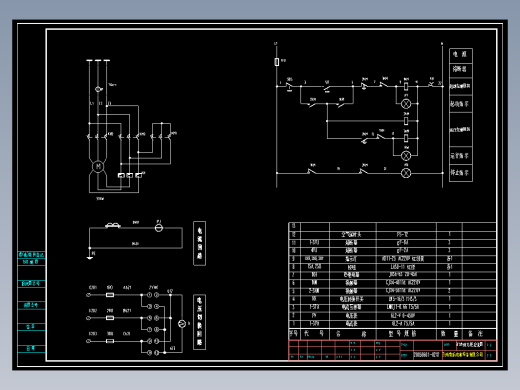Click the SBS stop pushbutton contact
The width and height of the screenshot is (520, 390).
289,87
